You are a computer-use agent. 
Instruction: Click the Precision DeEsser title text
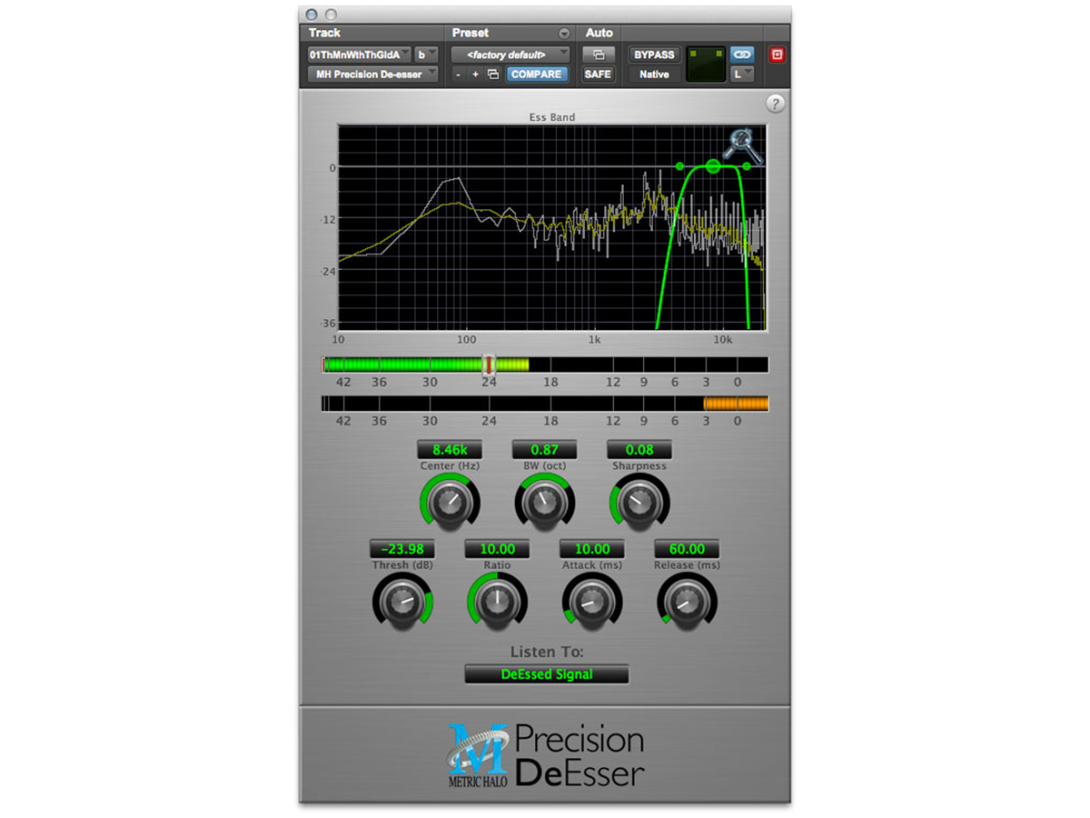[x=580, y=755]
